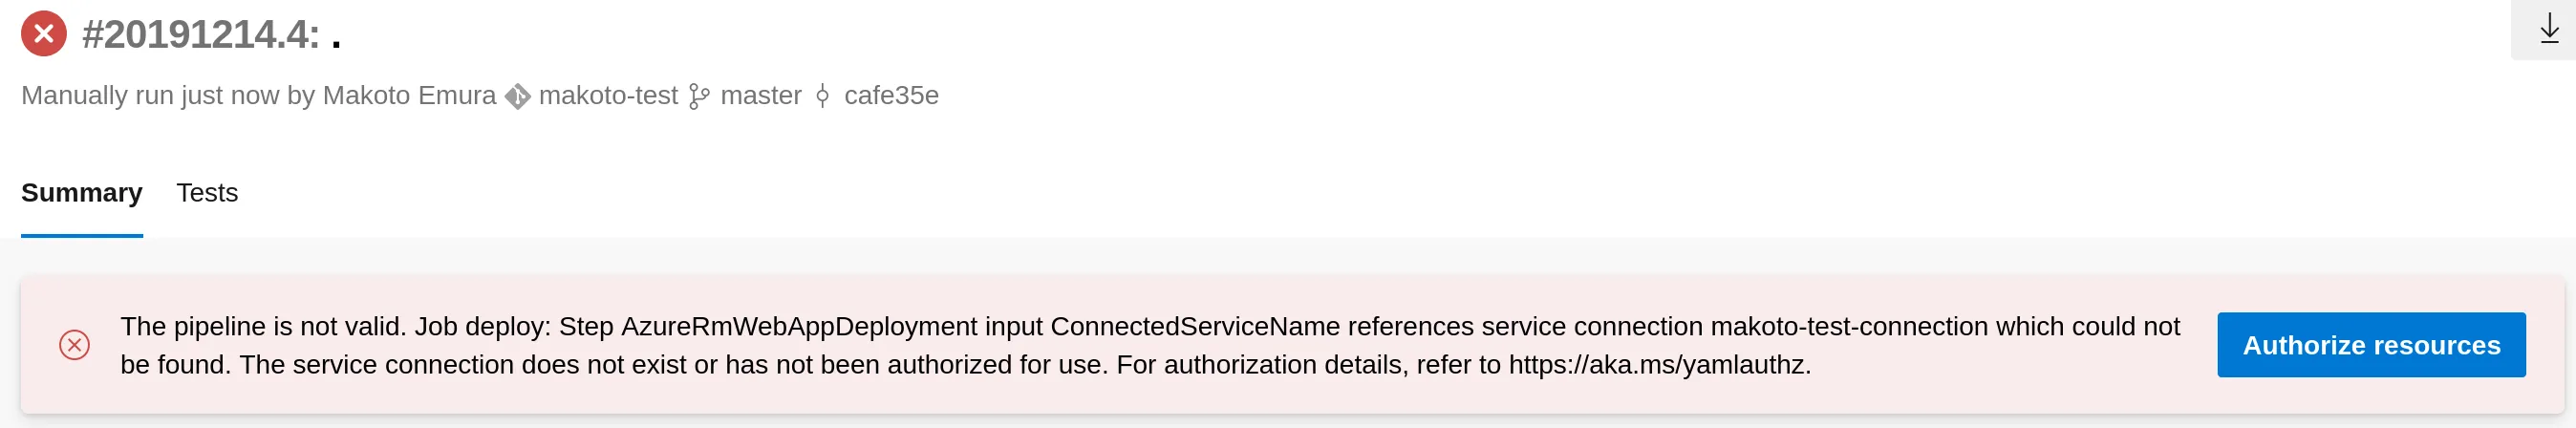Download logs using the download arrow icon
The width and height of the screenshot is (2576, 428).
2549,30
